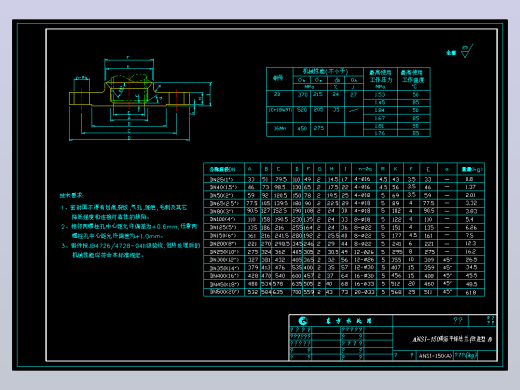Viewport: 520px width, 390px height.
Task: Click the circular company logo in title block
Action: (303, 321)
